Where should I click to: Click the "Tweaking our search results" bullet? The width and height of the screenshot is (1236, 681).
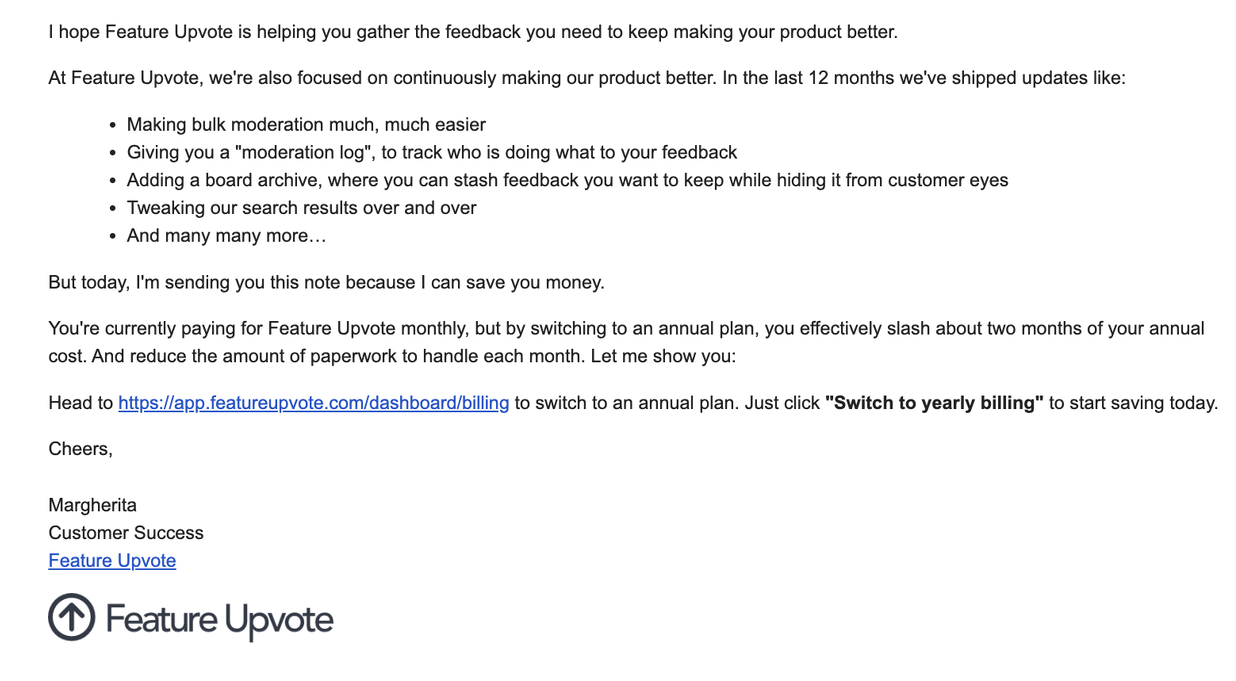pyautogui.click(x=301, y=208)
